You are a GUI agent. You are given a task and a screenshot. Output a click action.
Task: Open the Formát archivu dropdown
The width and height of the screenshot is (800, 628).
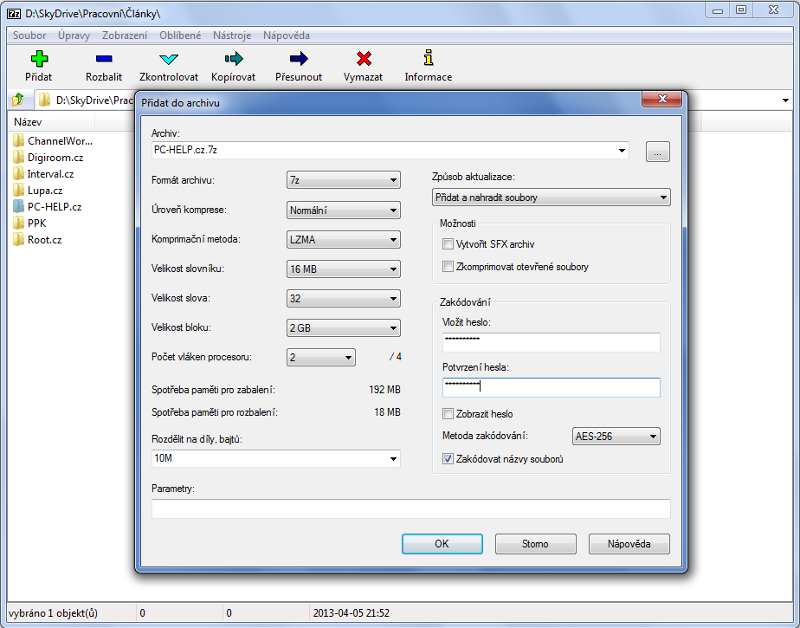point(343,181)
